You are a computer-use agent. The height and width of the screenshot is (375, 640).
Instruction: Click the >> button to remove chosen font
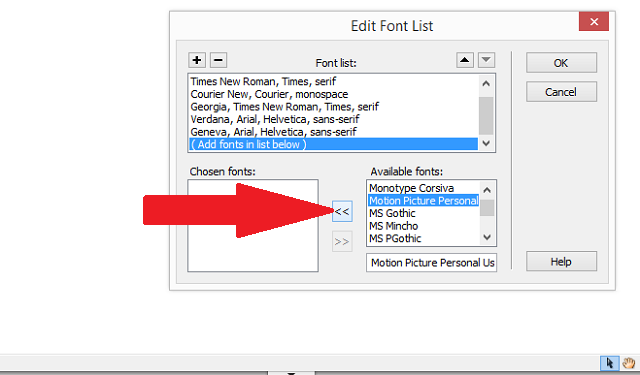point(342,242)
